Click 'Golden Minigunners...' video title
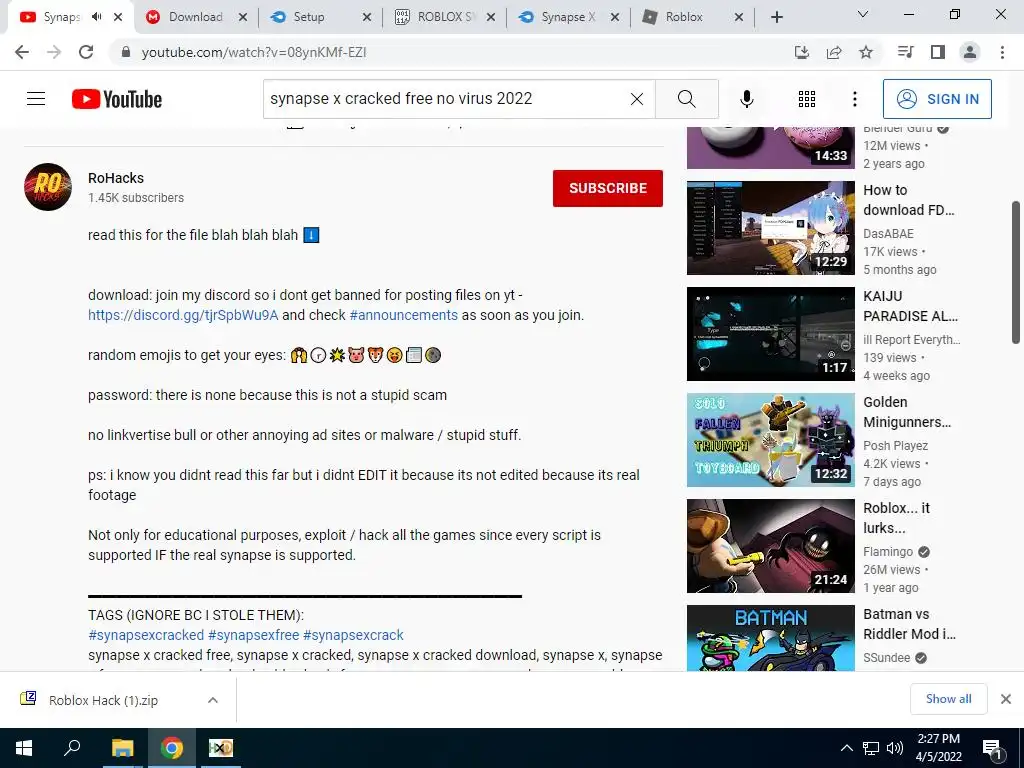This screenshot has height=768, width=1024. pyautogui.click(x=907, y=412)
